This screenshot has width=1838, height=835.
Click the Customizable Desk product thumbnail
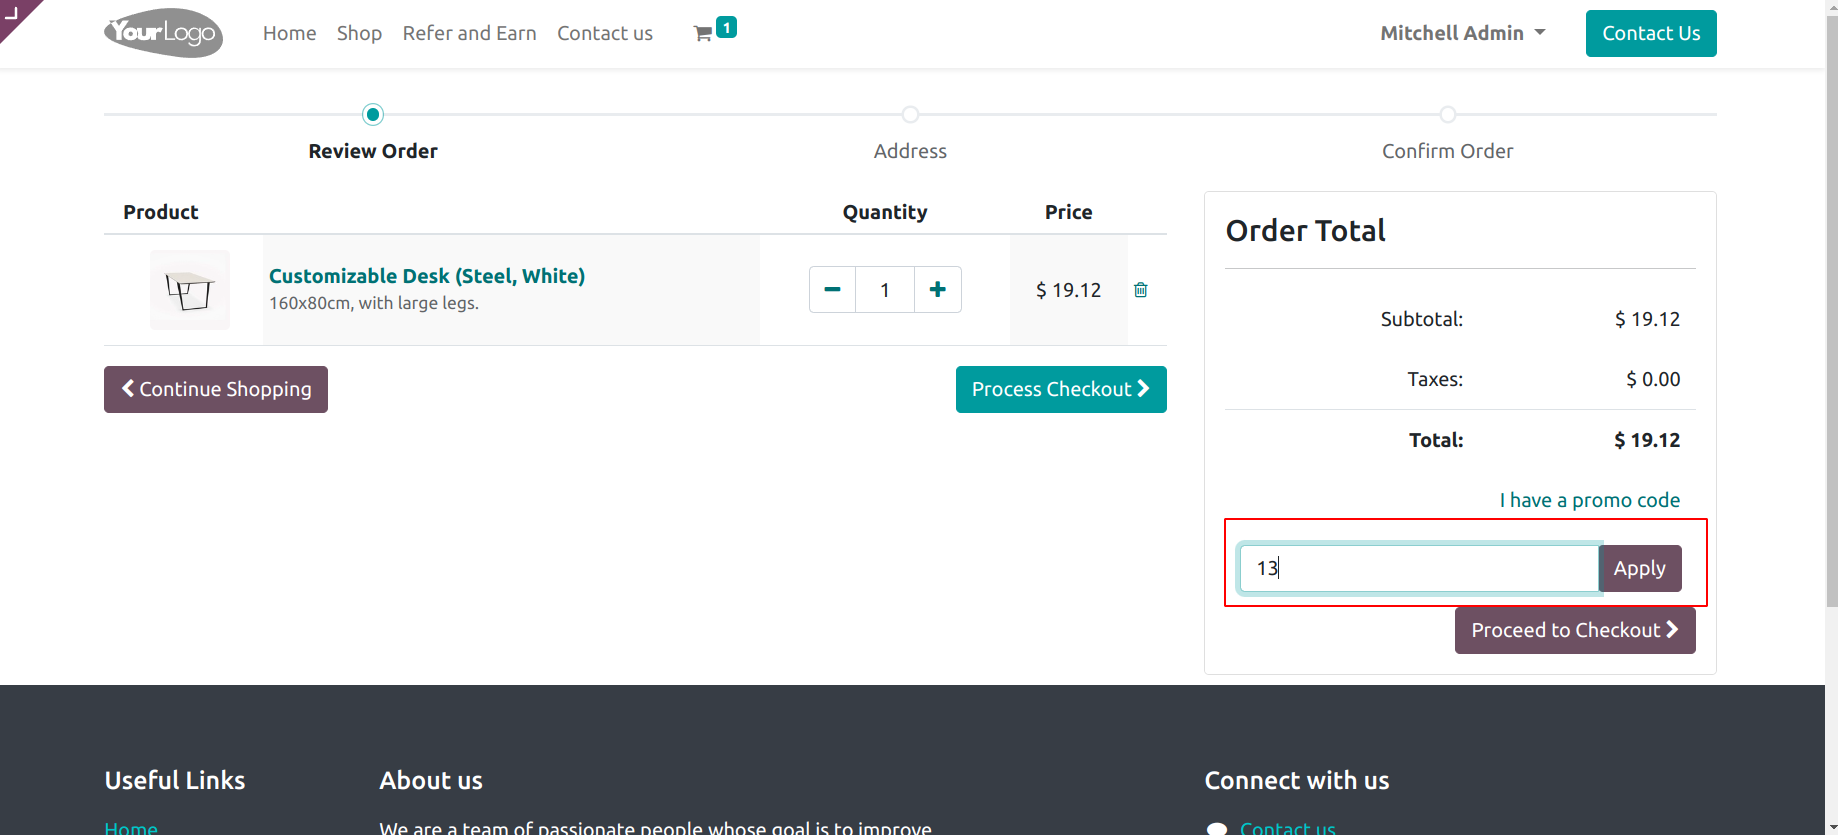[x=190, y=290]
